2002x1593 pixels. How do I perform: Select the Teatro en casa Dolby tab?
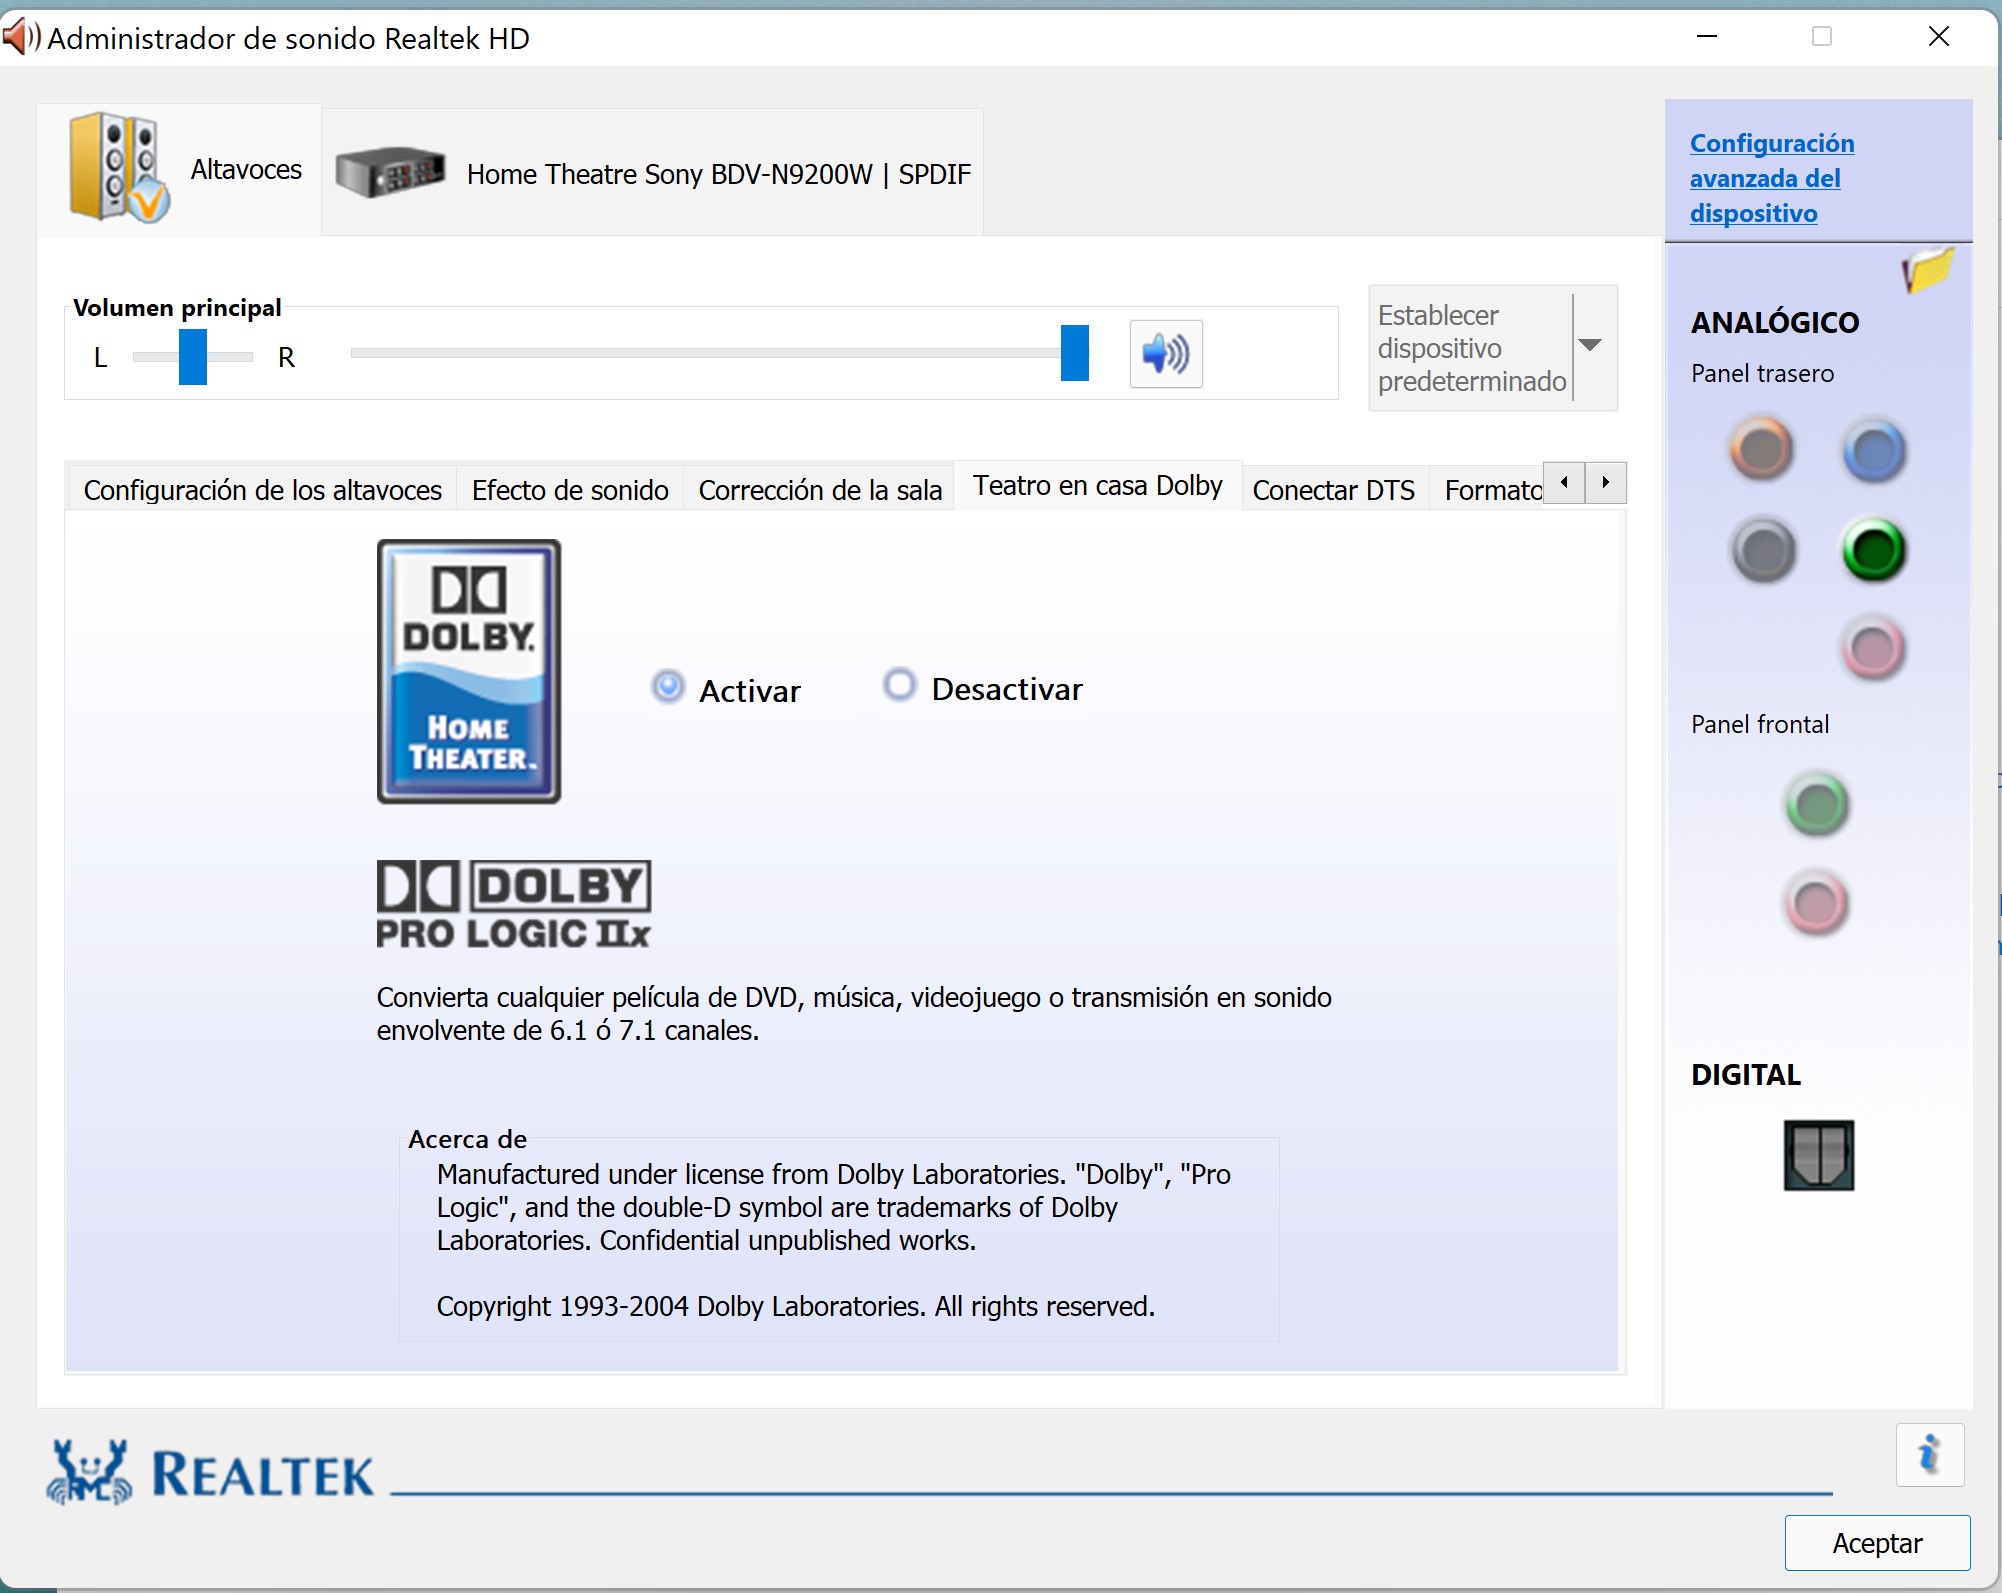1098,486
